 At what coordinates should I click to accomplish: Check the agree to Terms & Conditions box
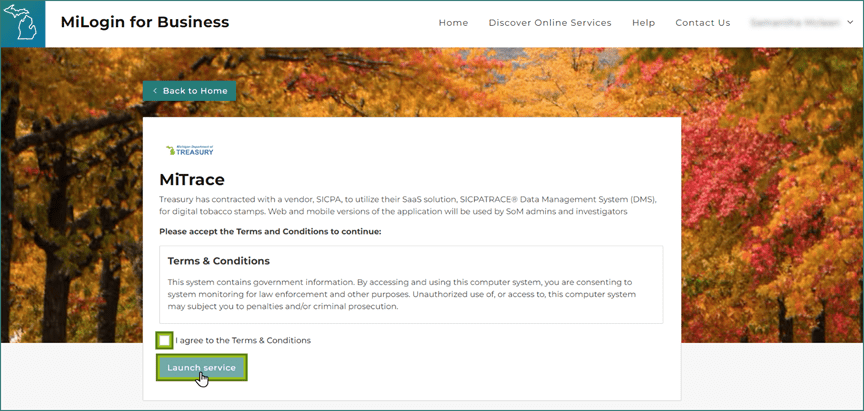(x=164, y=340)
